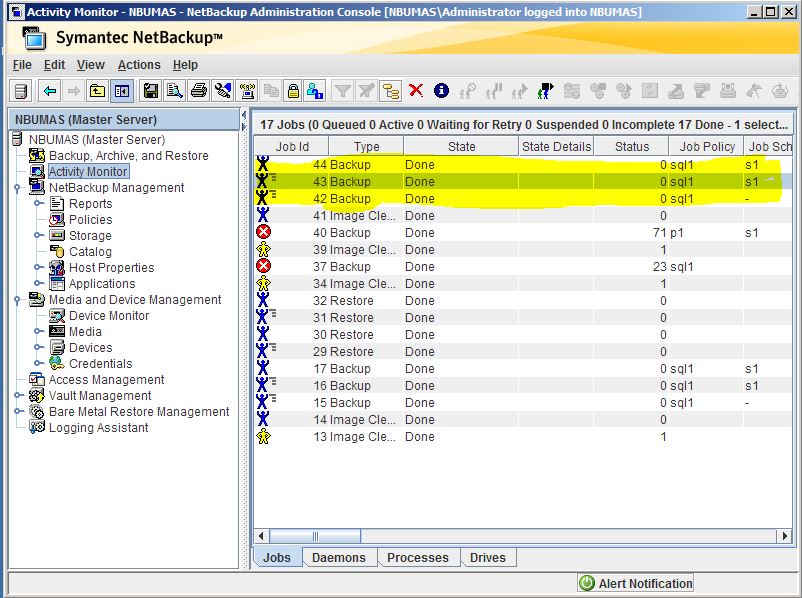Click the horizontal scrollbar right arrow
Viewport: 802px width, 598px height.
coord(785,536)
